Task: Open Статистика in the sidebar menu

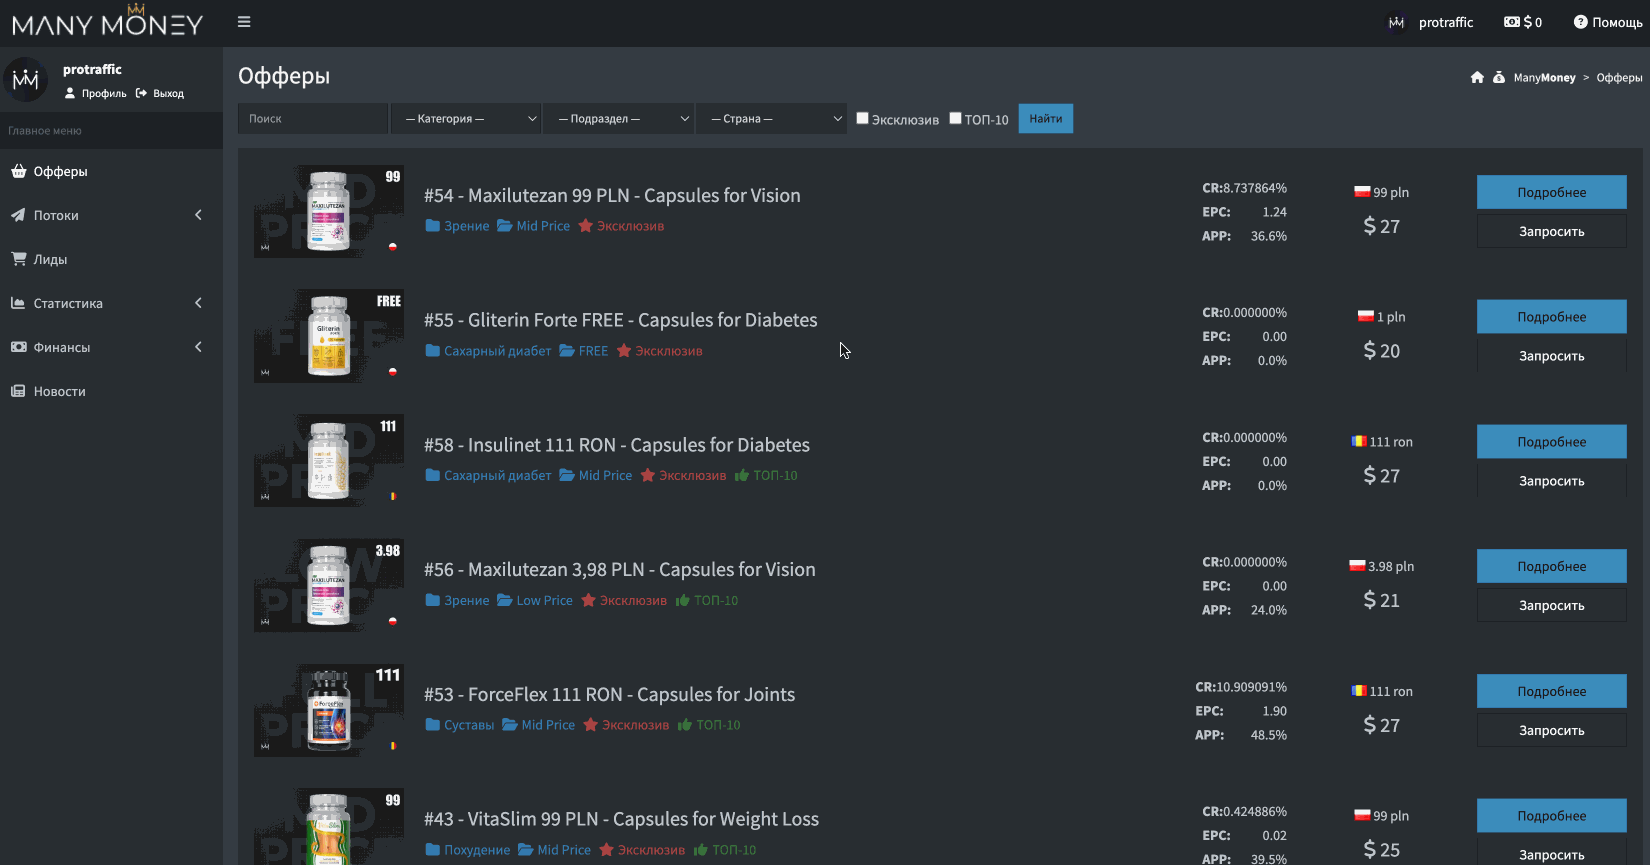Action: [111, 303]
